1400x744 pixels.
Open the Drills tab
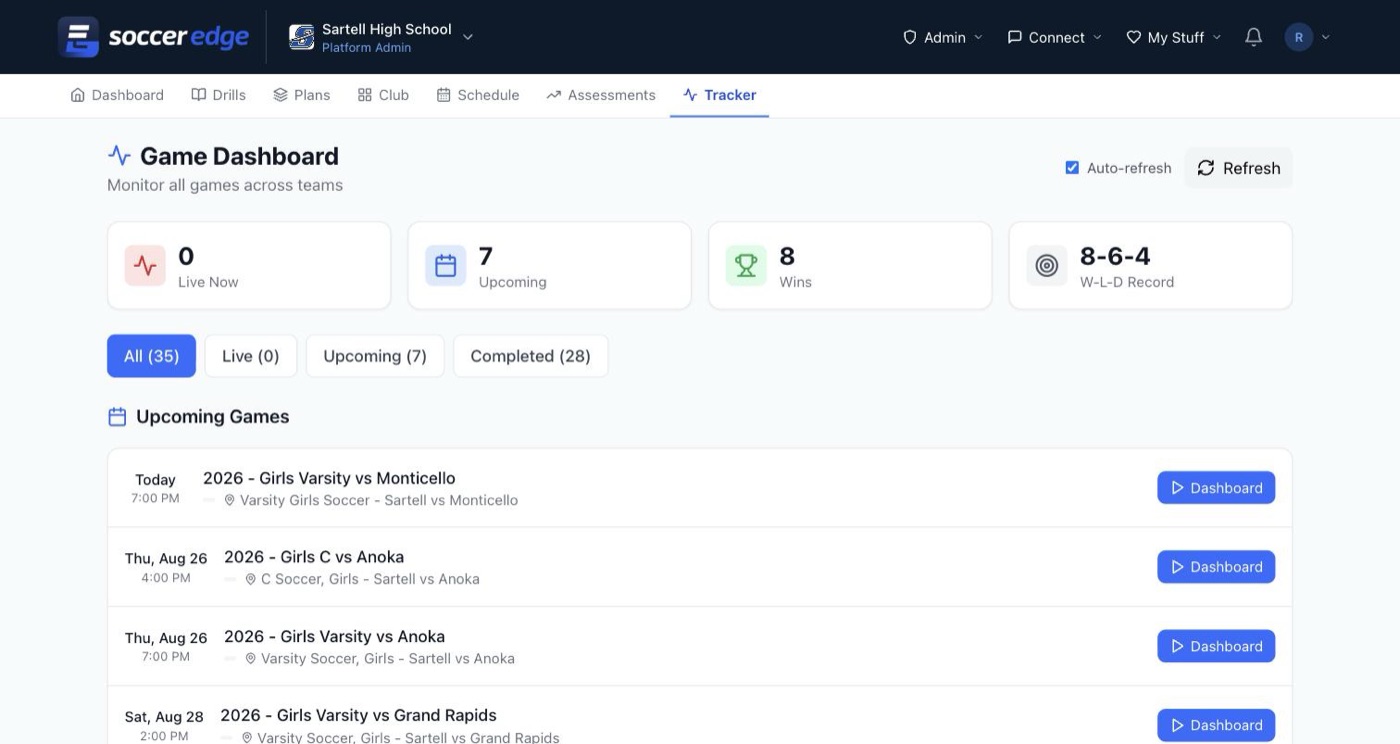click(x=218, y=95)
